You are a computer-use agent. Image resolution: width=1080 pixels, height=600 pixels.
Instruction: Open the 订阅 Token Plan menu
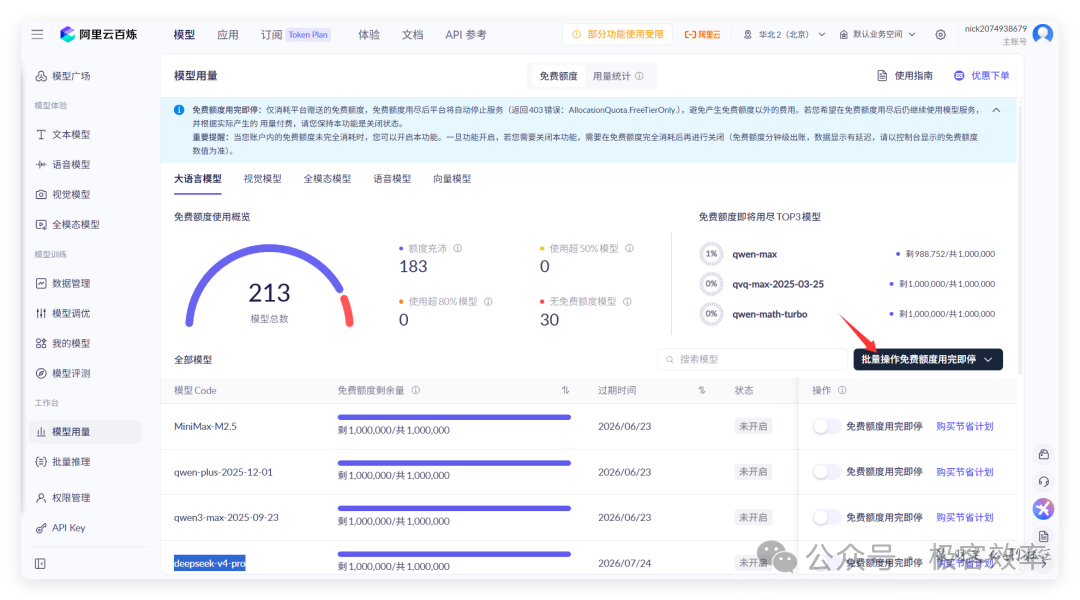click(295, 34)
